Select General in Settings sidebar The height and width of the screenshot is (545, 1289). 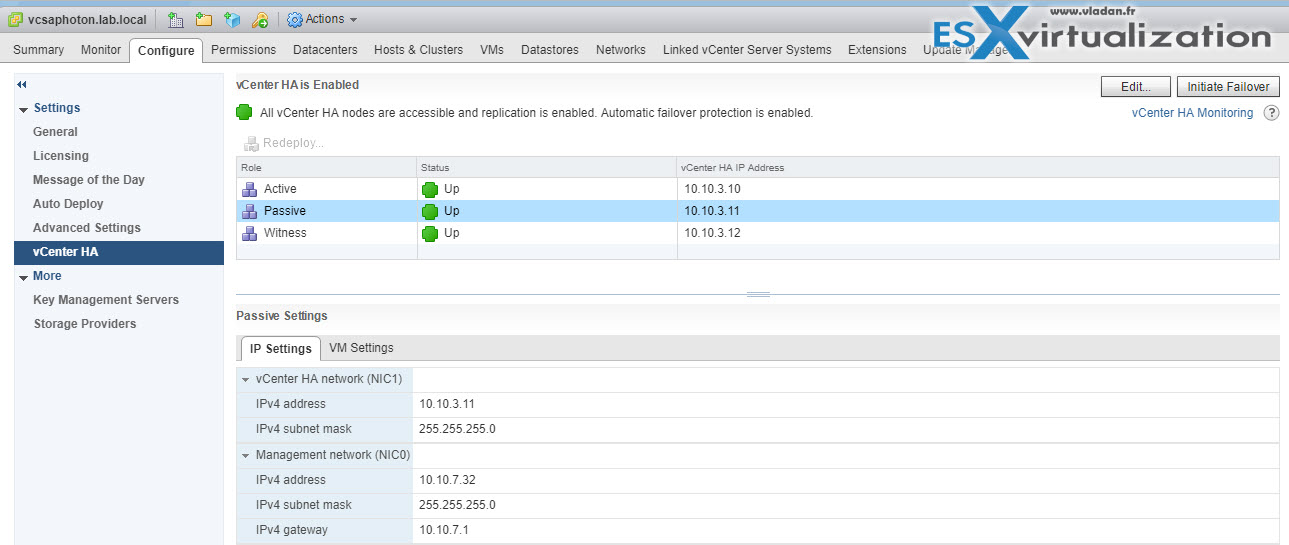click(x=55, y=132)
